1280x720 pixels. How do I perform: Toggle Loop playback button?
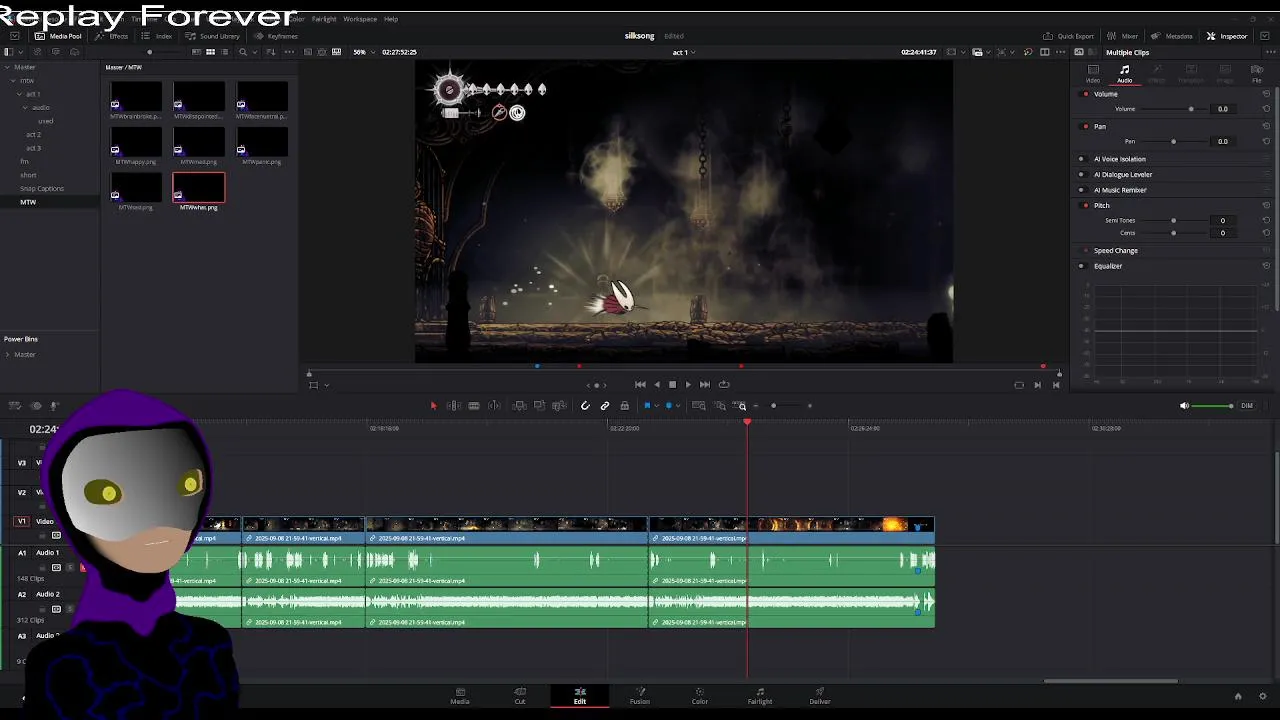pos(724,385)
